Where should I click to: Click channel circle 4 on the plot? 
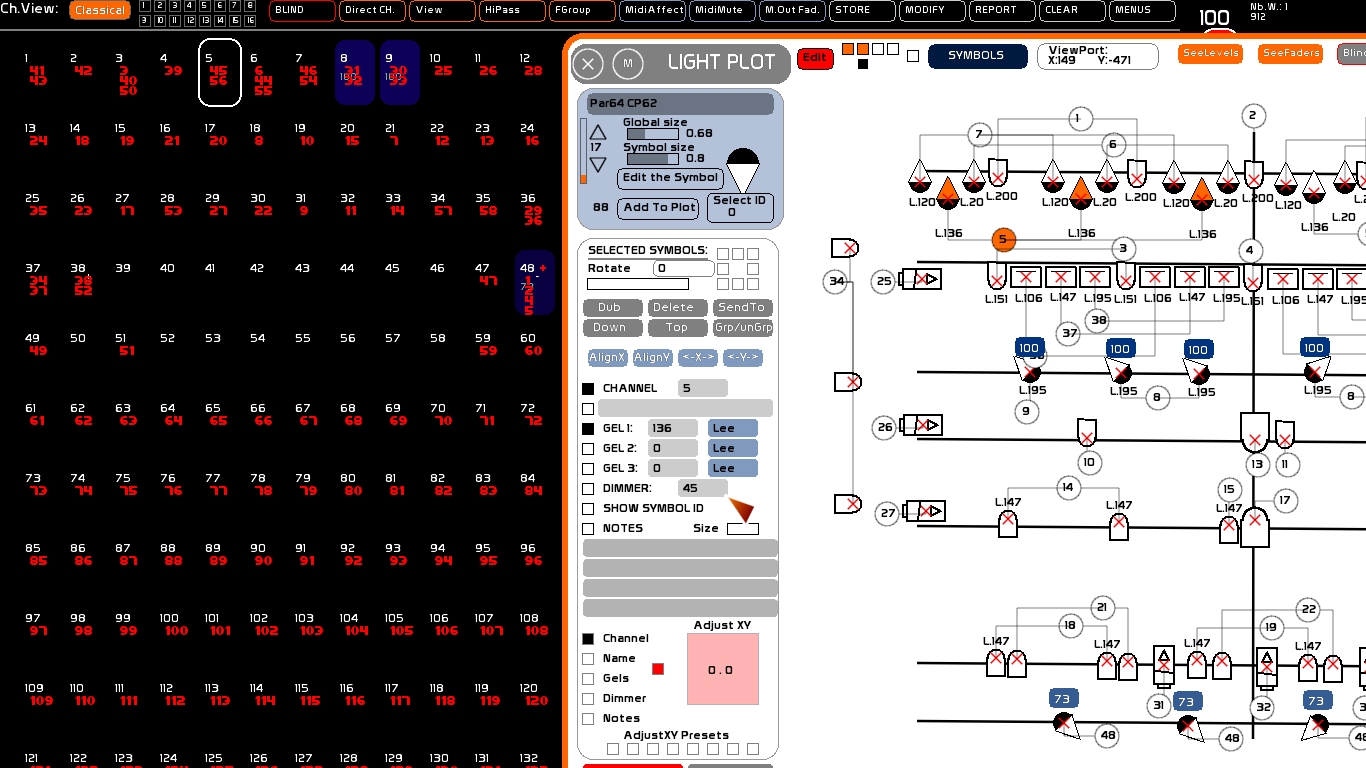pos(1249,250)
